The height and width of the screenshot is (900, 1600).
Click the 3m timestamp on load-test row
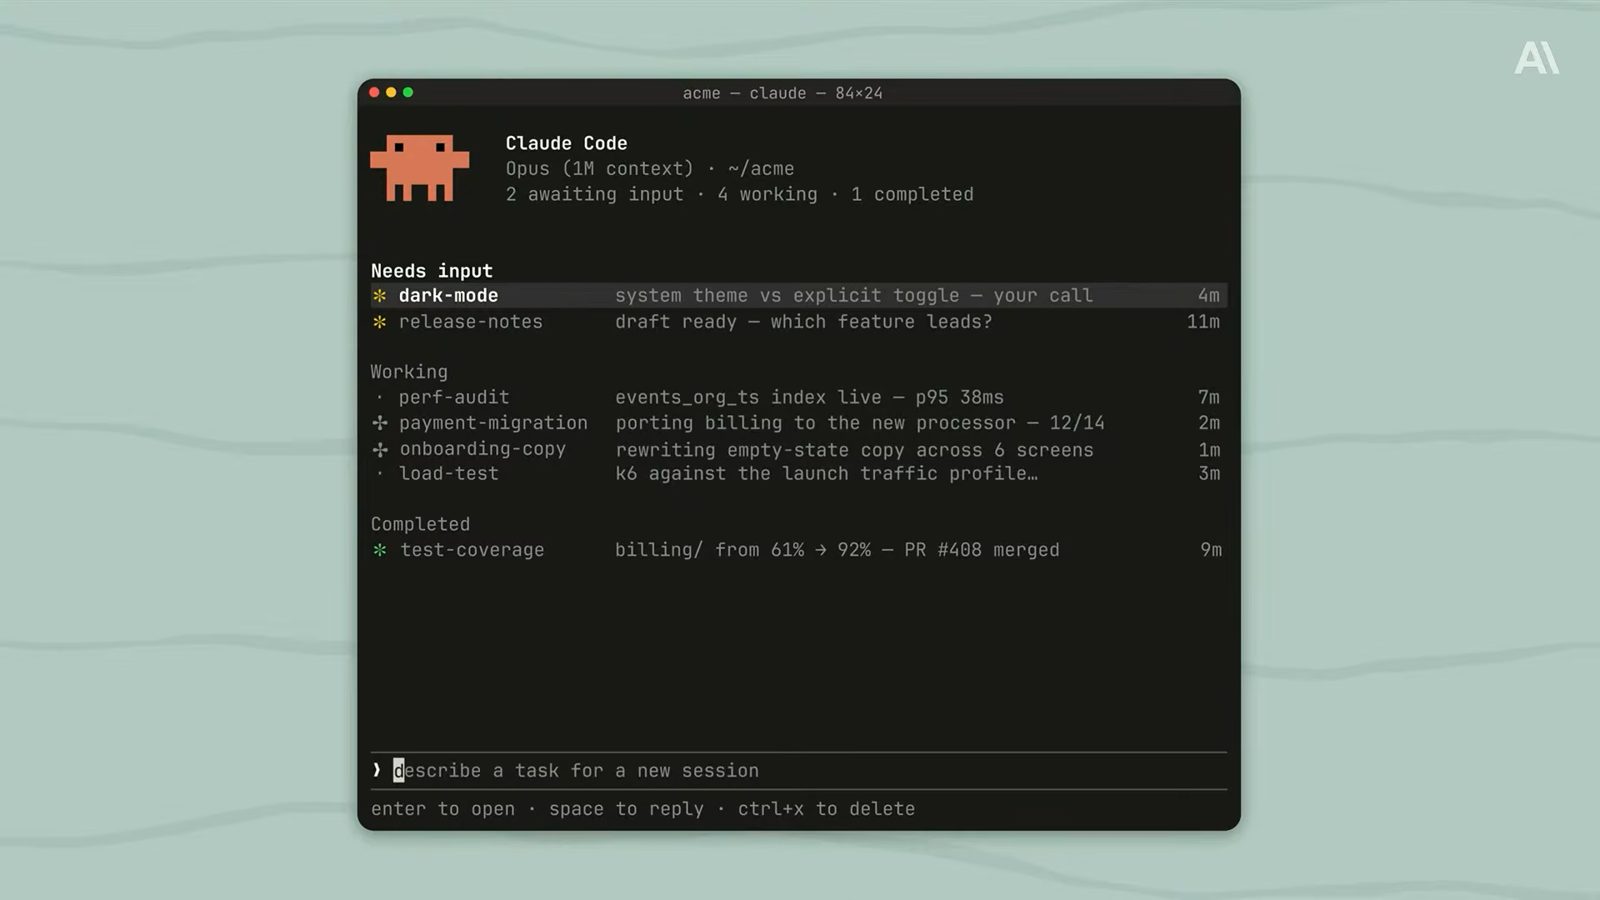[1209, 474]
